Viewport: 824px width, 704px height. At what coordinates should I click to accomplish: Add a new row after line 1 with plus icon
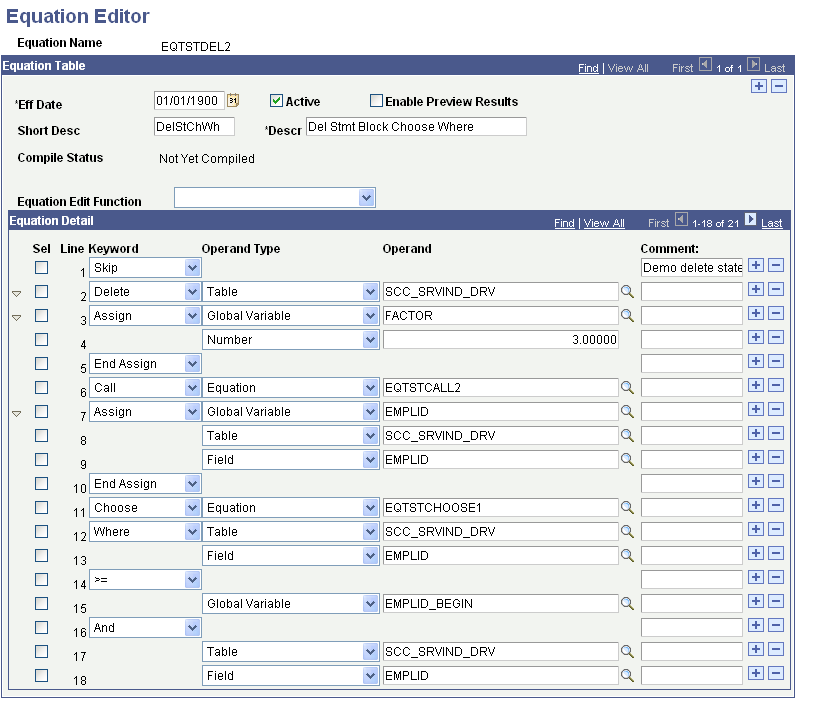[758, 267]
